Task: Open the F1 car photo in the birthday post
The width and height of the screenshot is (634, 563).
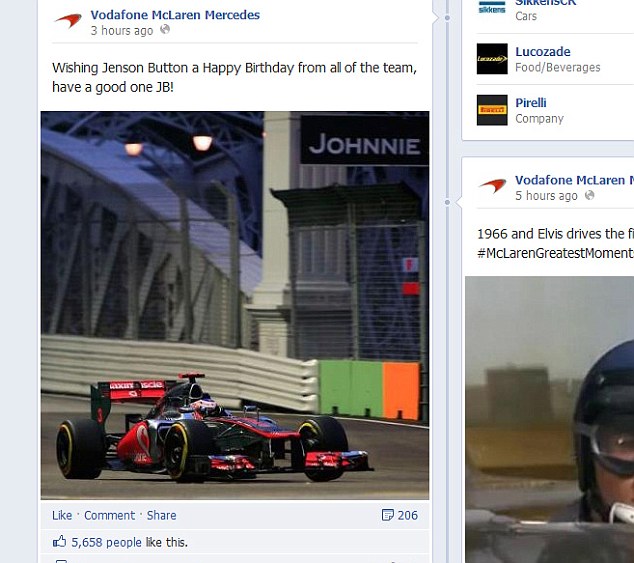Action: coord(235,305)
